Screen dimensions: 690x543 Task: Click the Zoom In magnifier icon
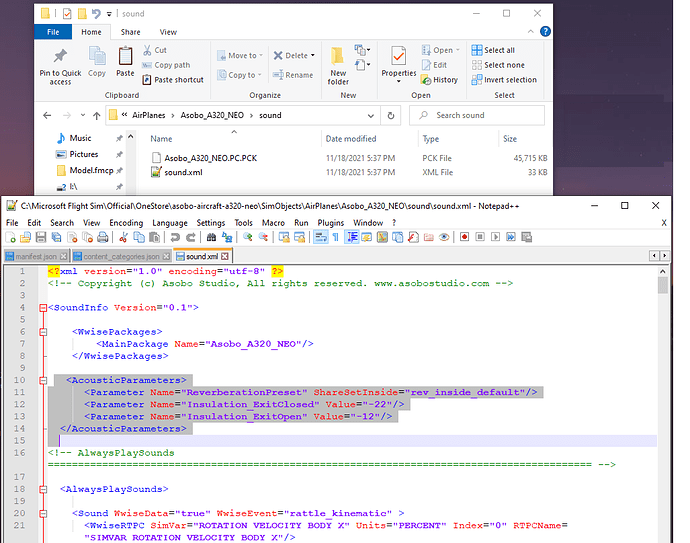tap(248, 238)
